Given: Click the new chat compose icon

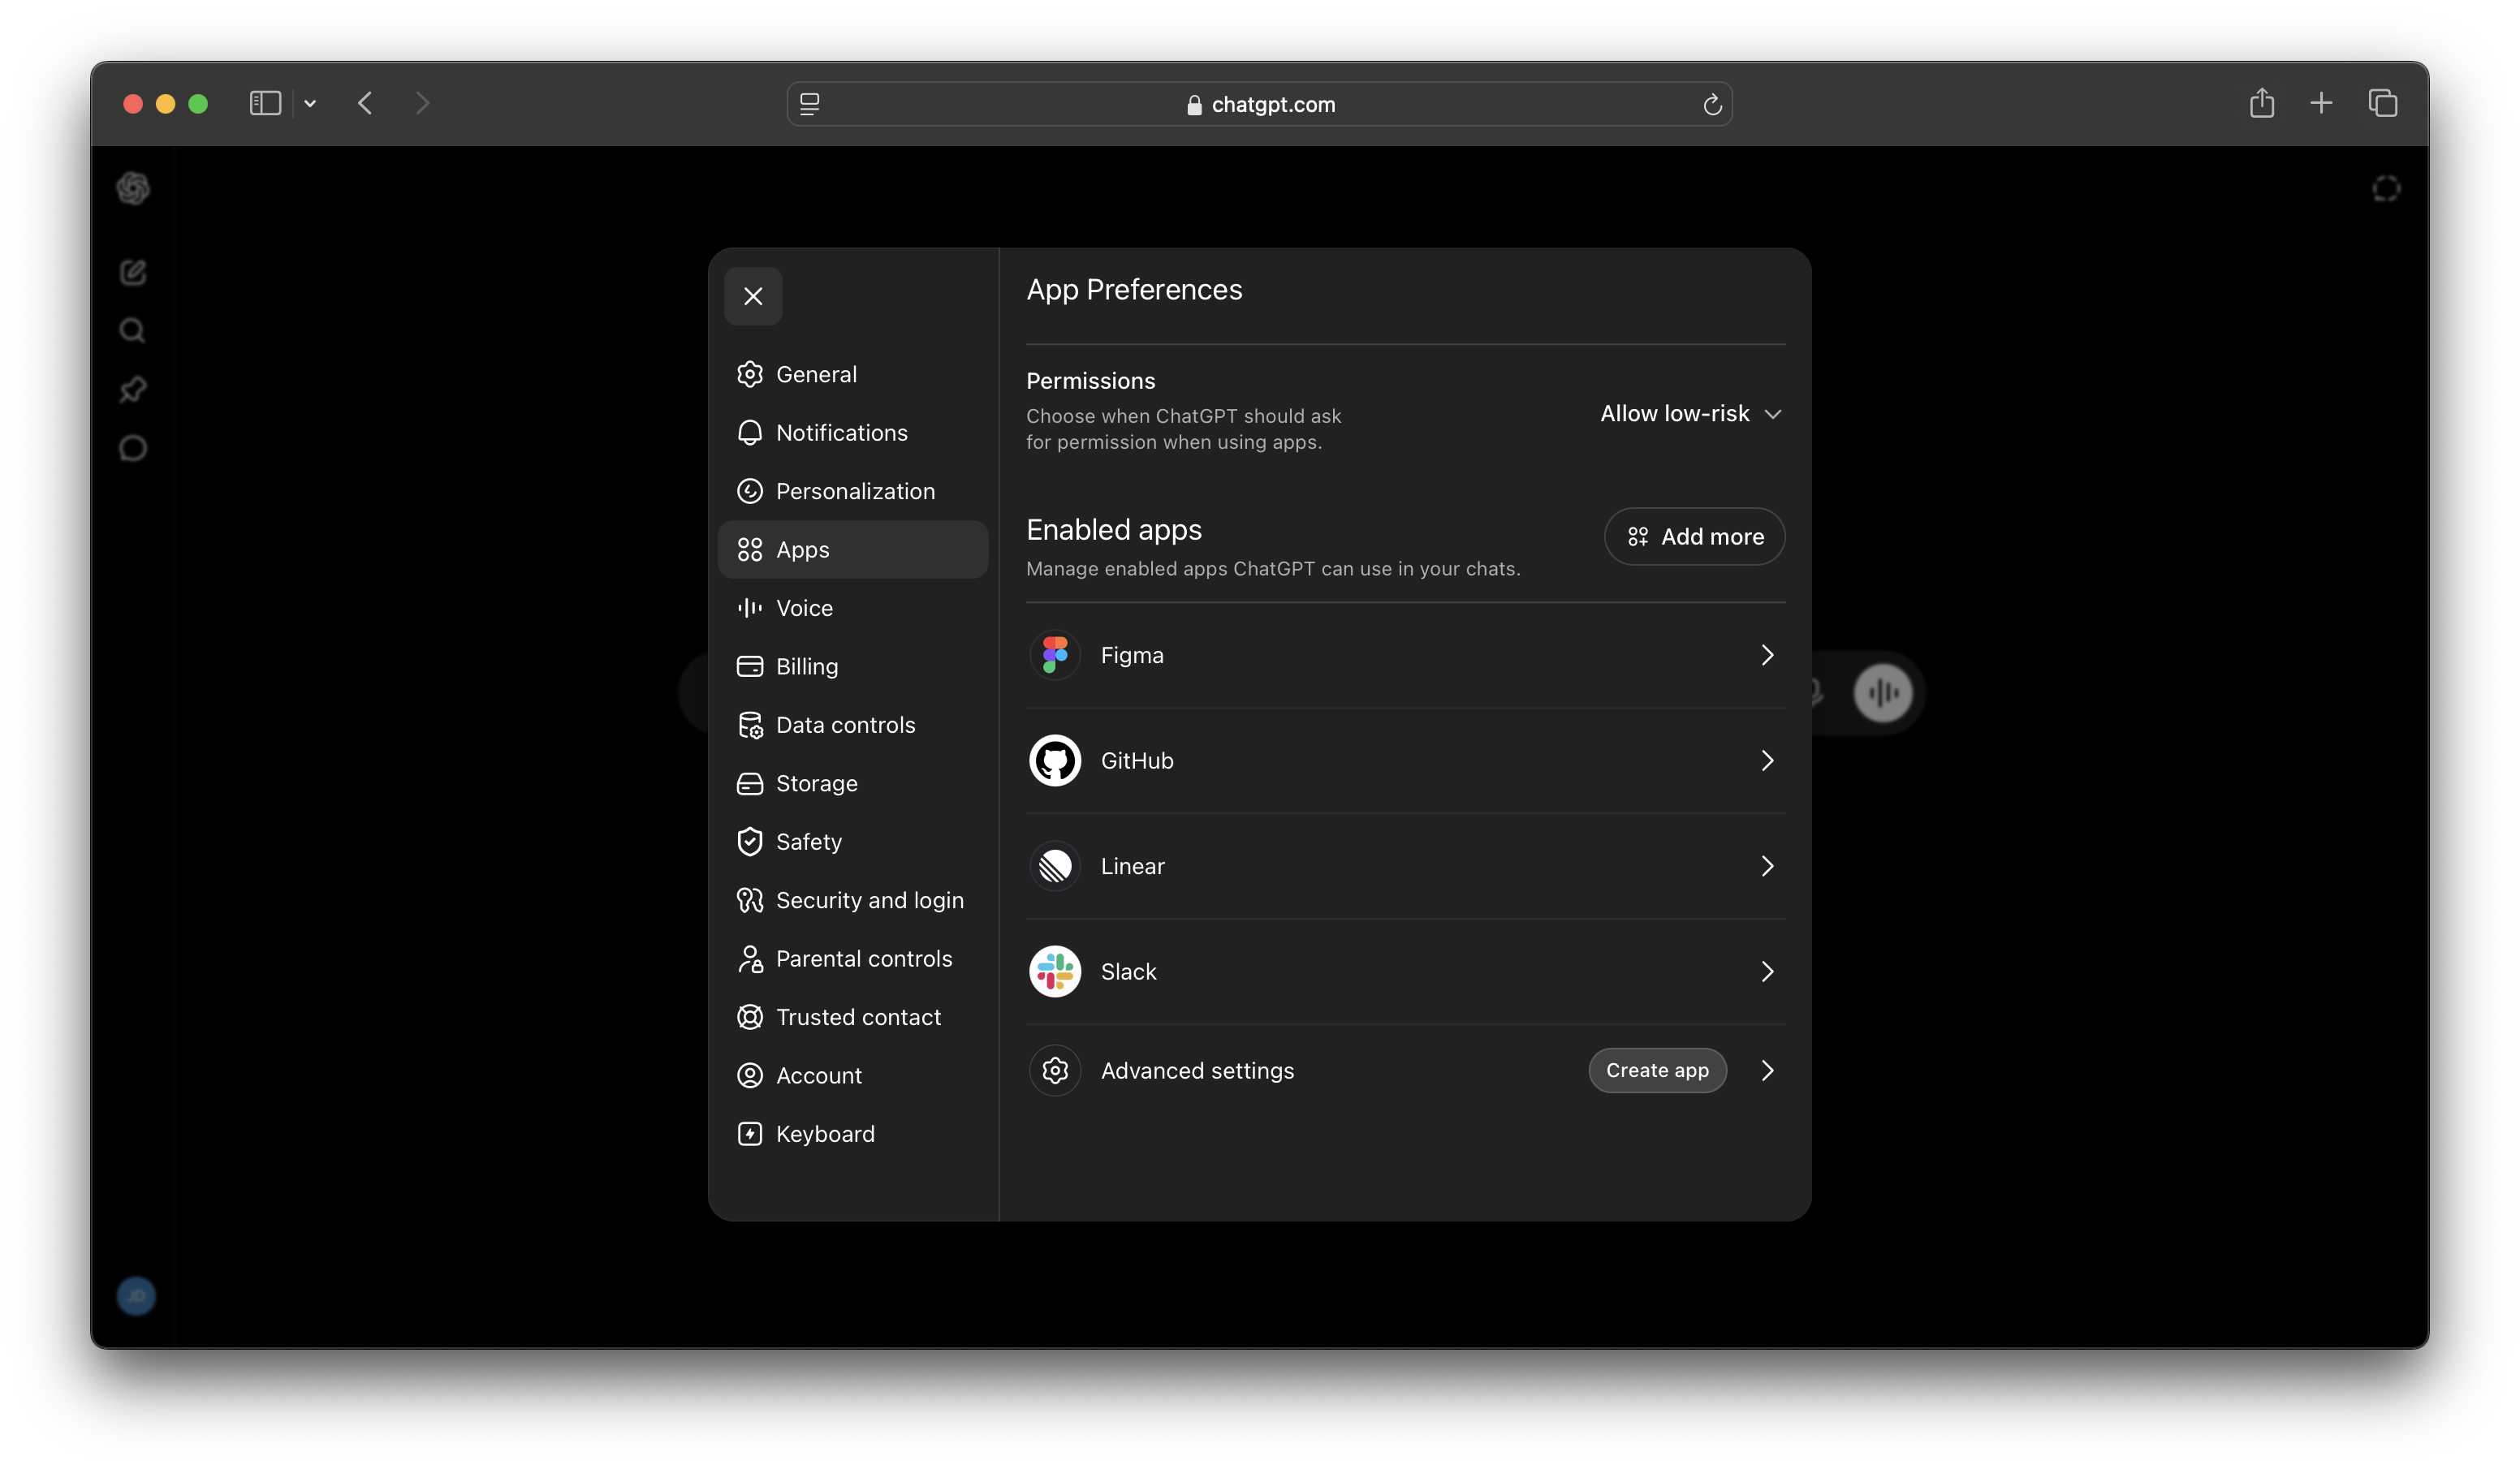Looking at the screenshot, I should pos(133,272).
